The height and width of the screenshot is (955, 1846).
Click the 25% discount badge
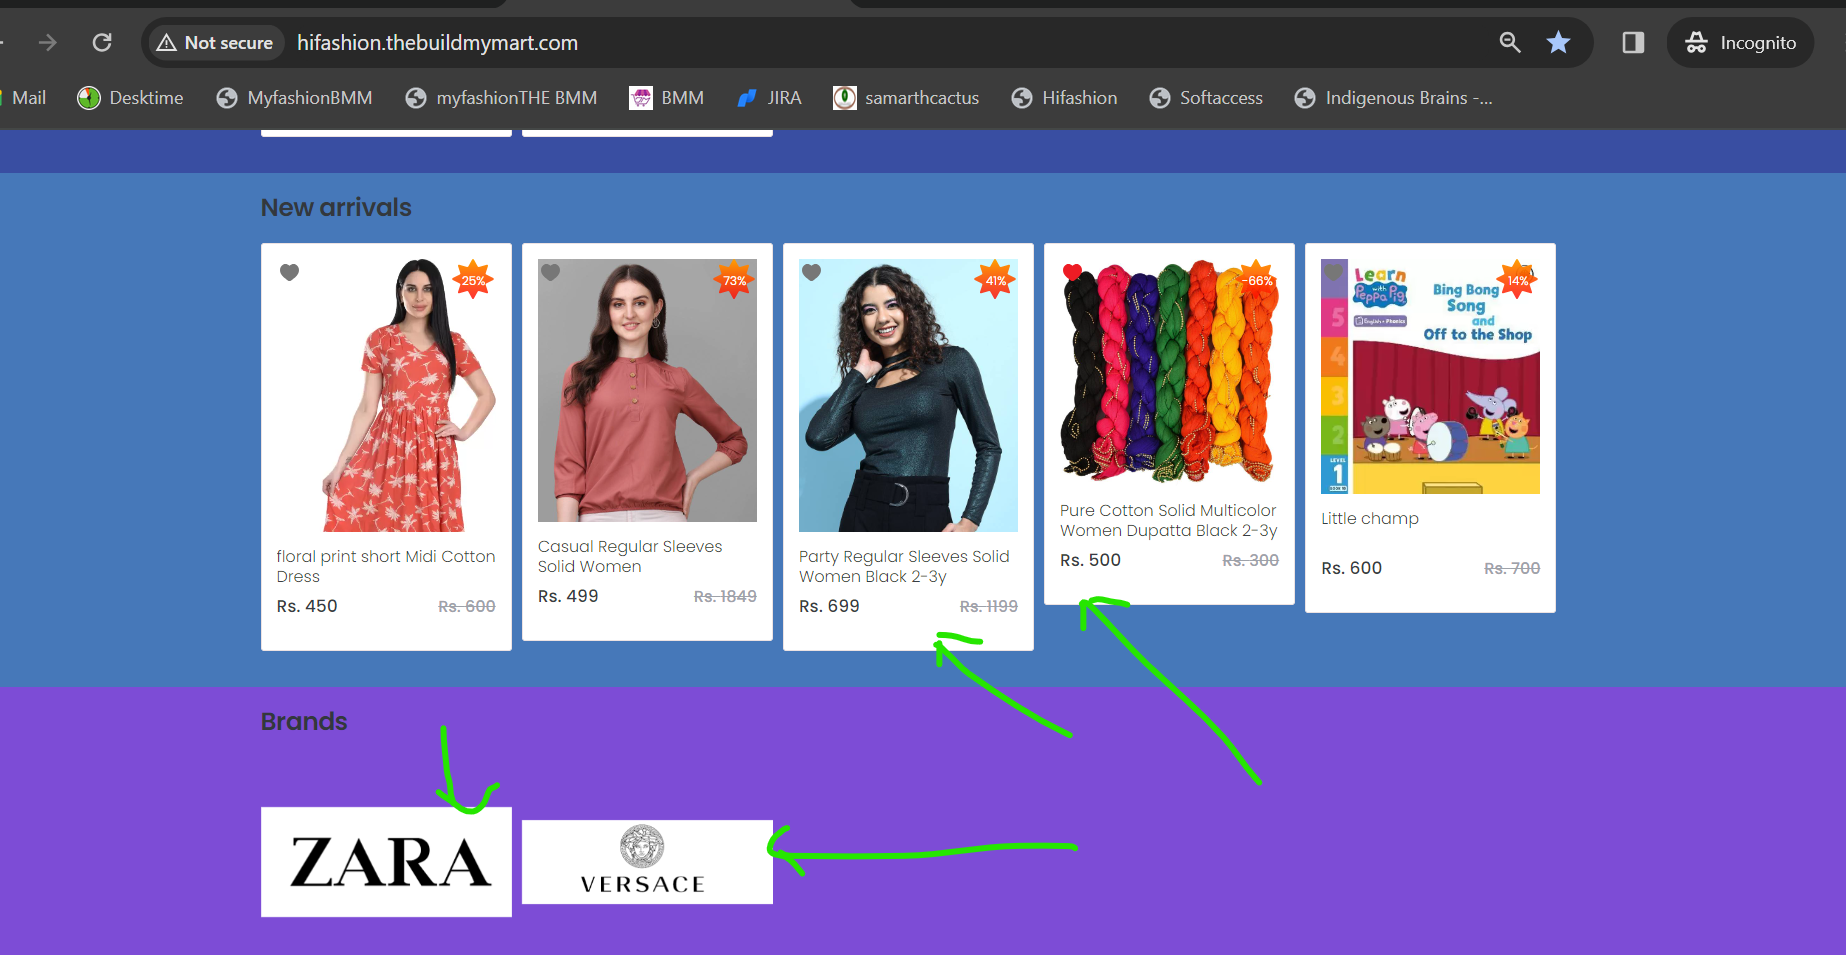(x=473, y=281)
